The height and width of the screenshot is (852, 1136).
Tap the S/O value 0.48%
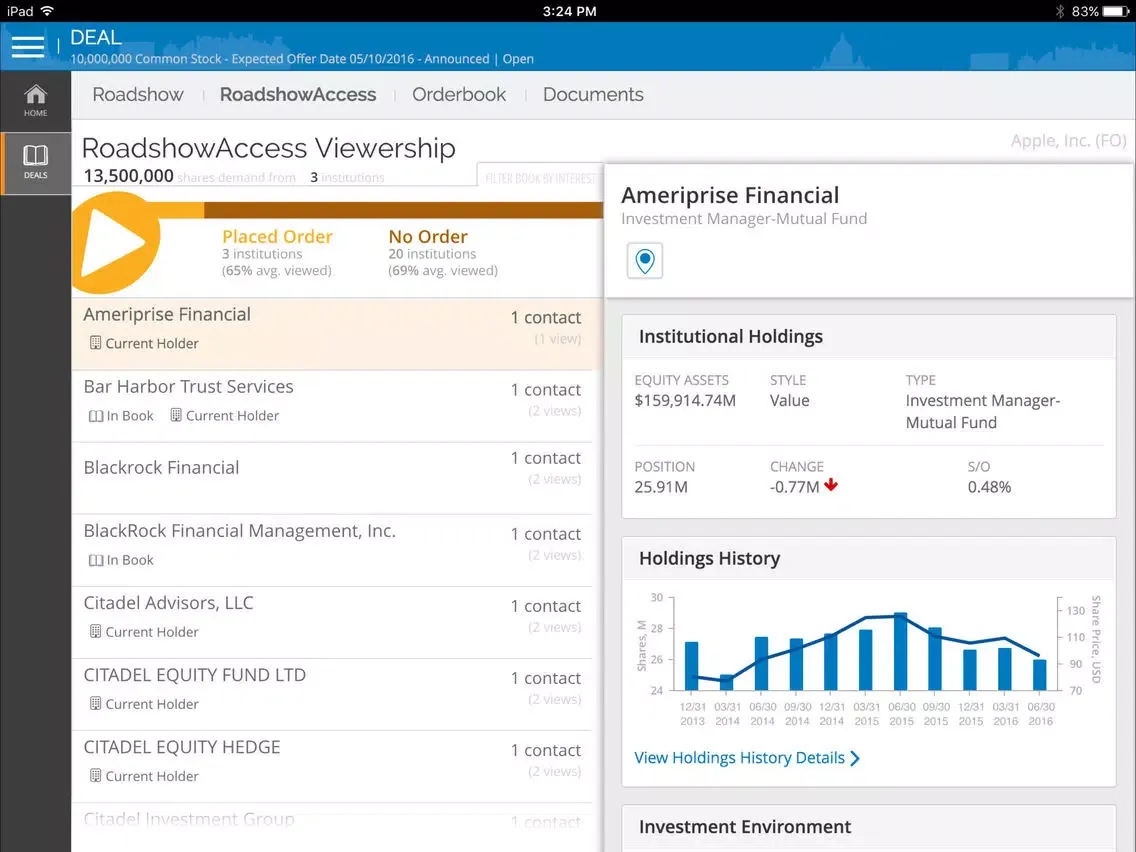[x=989, y=487]
